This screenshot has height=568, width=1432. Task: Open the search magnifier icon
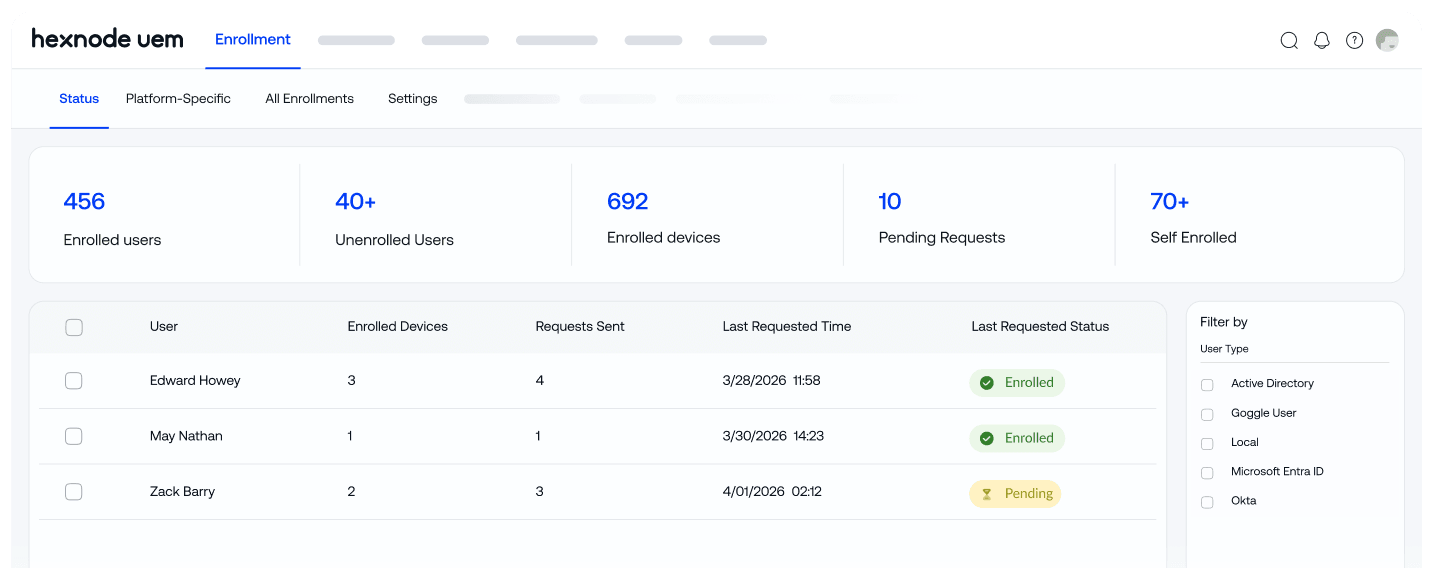[1289, 41]
